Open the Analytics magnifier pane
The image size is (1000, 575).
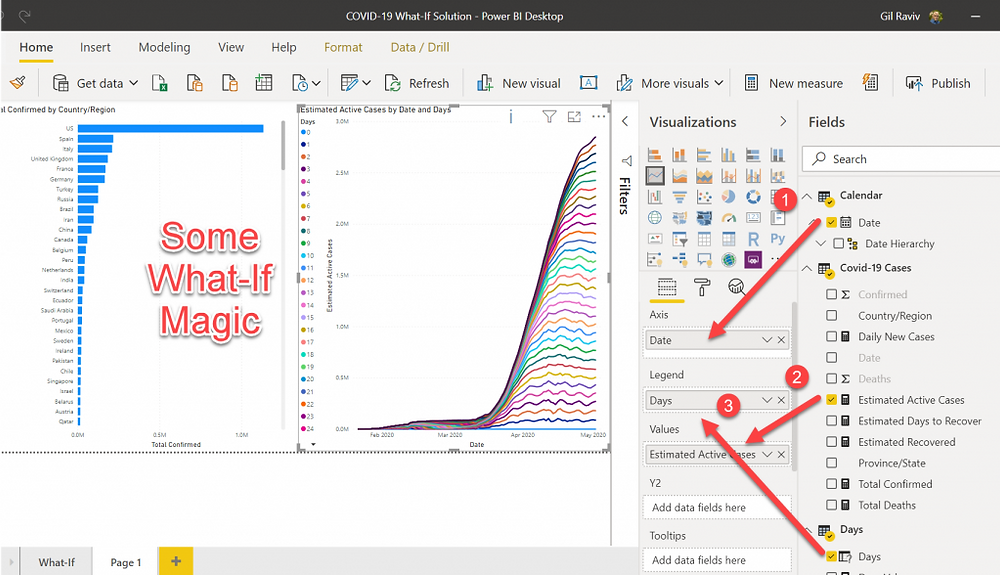737,288
